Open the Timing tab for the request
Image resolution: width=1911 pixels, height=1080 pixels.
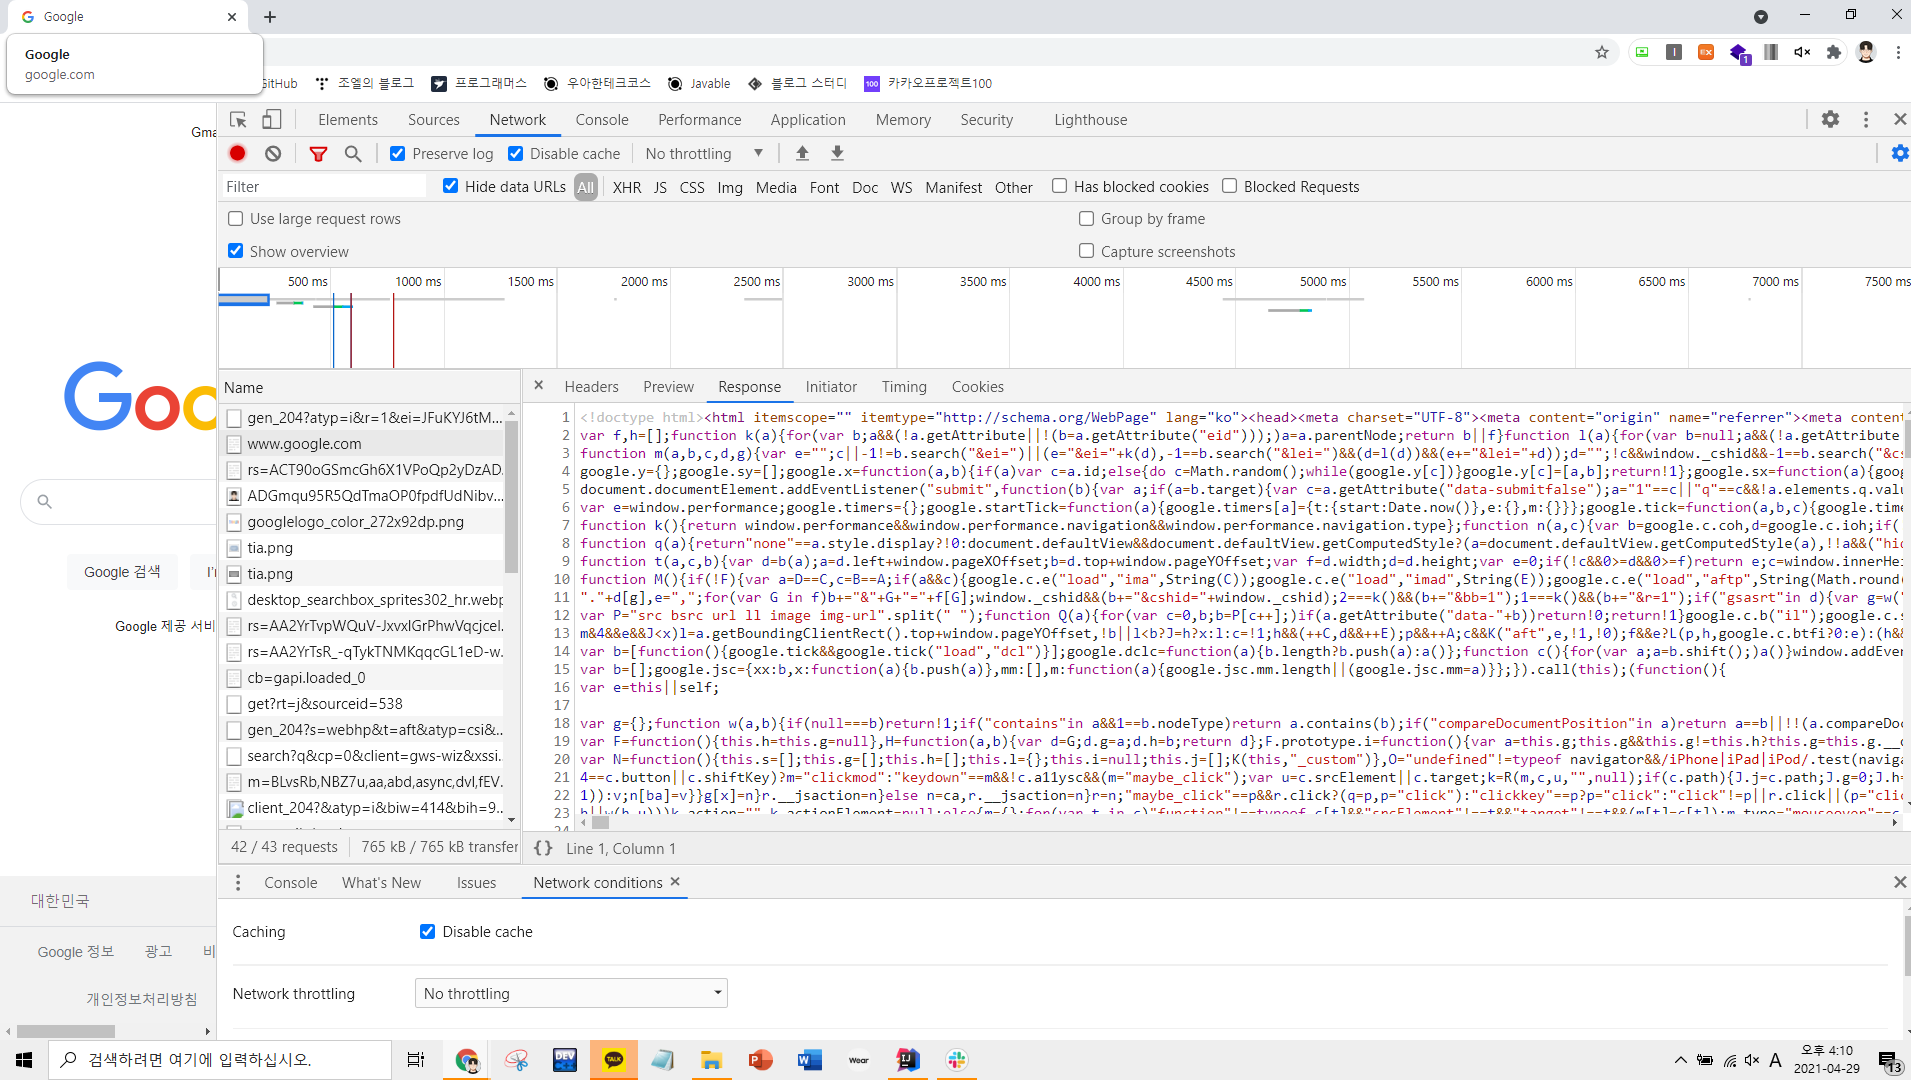[904, 387]
